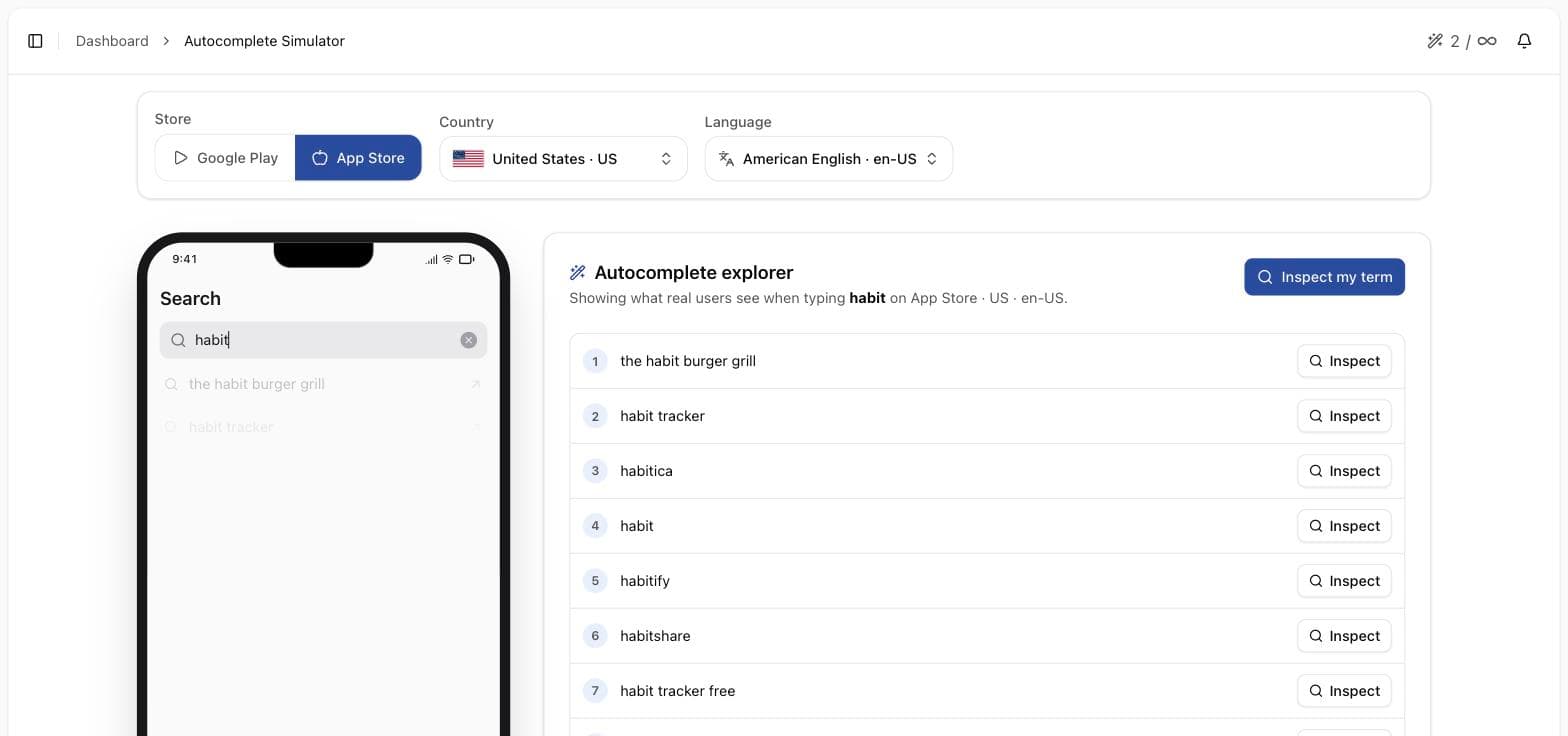Toggle the sidebar panel icon
Image resolution: width=1568 pixels, height=736 pixels.
35,41
